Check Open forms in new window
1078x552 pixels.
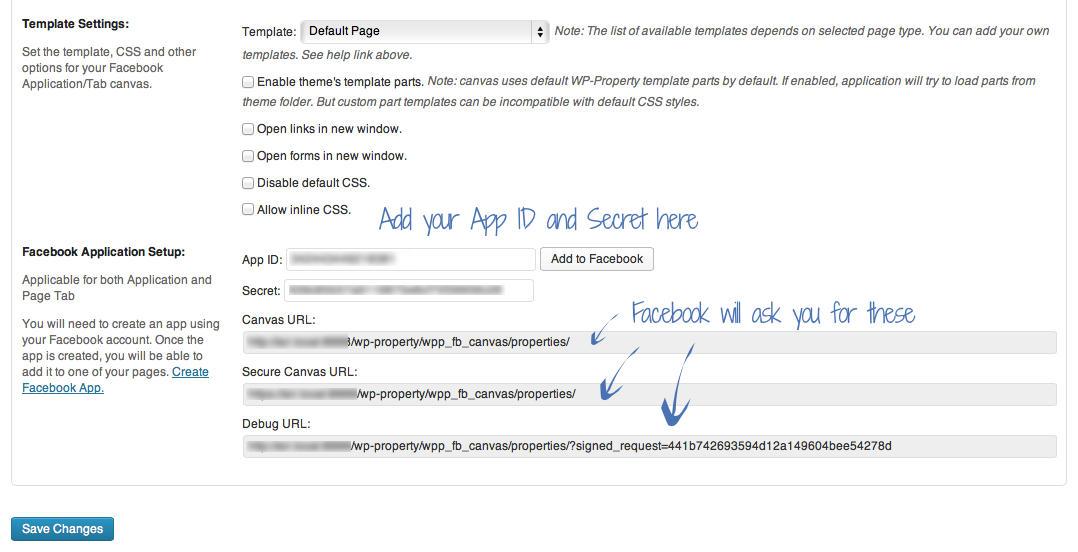pos(248,156)
